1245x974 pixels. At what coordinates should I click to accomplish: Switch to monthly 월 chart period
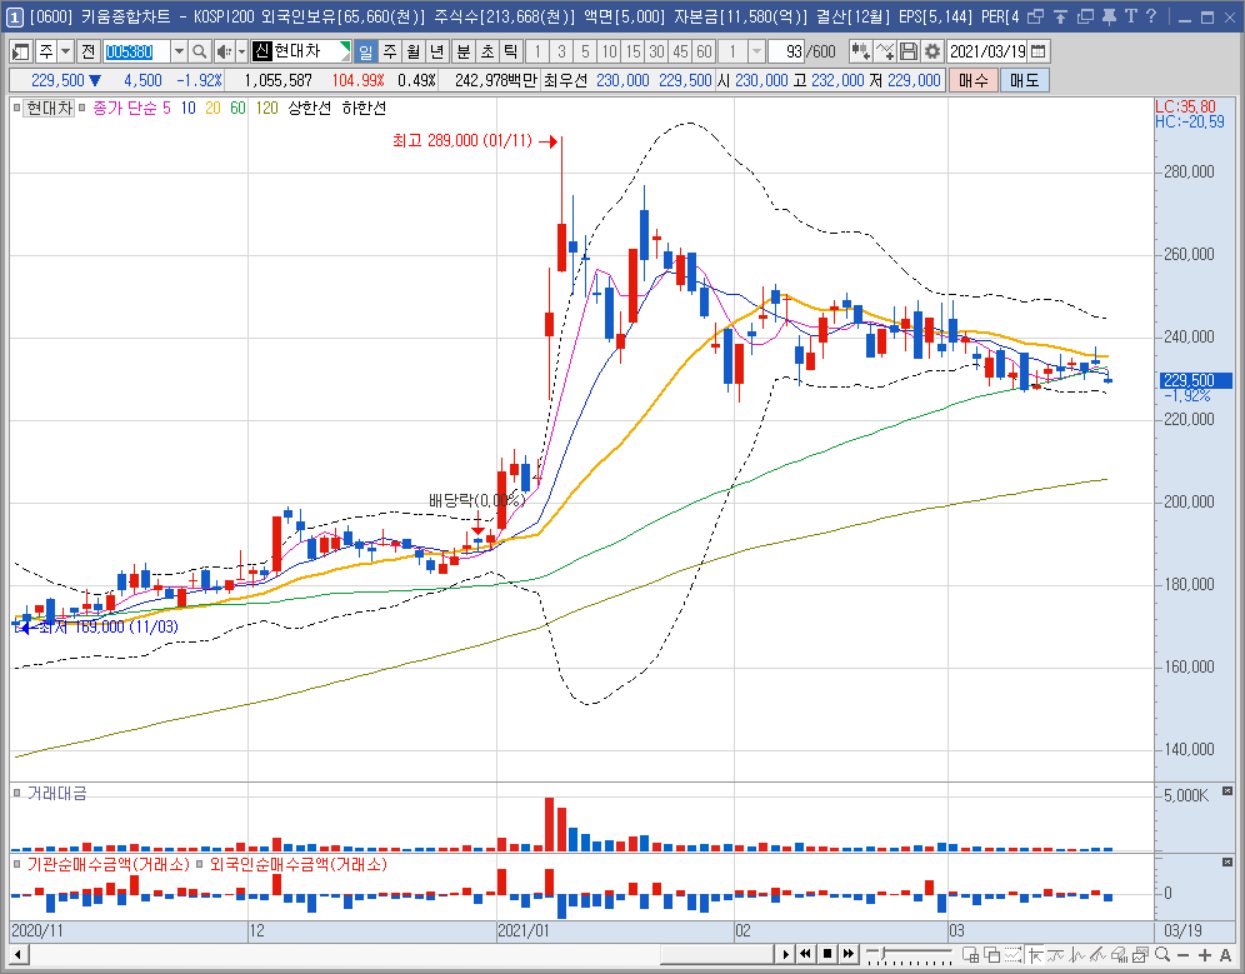point(413,51)
